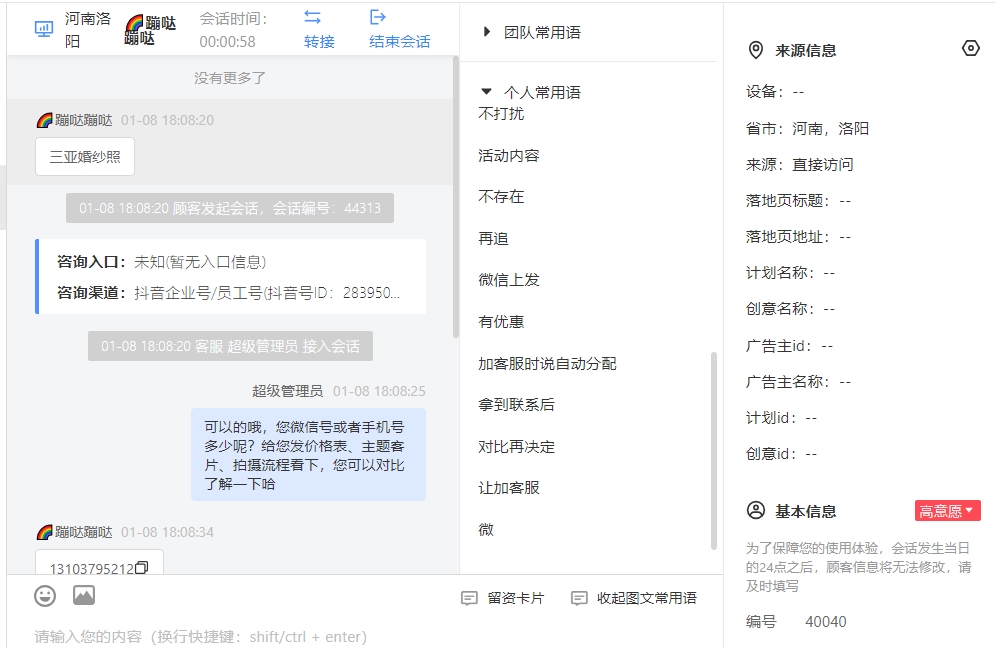Click 收起图文常用语 to collapse phrases
The image size is (995, 648).
[647, 598]
